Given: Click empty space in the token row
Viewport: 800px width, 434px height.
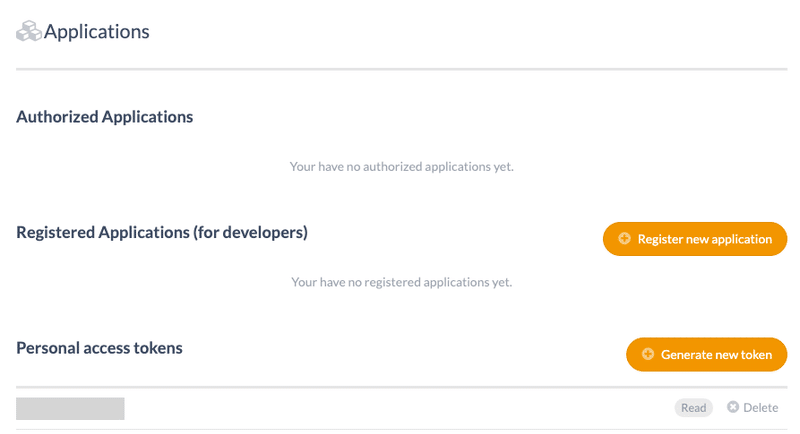Looking at the screenshot, I should tap(398, 408).
